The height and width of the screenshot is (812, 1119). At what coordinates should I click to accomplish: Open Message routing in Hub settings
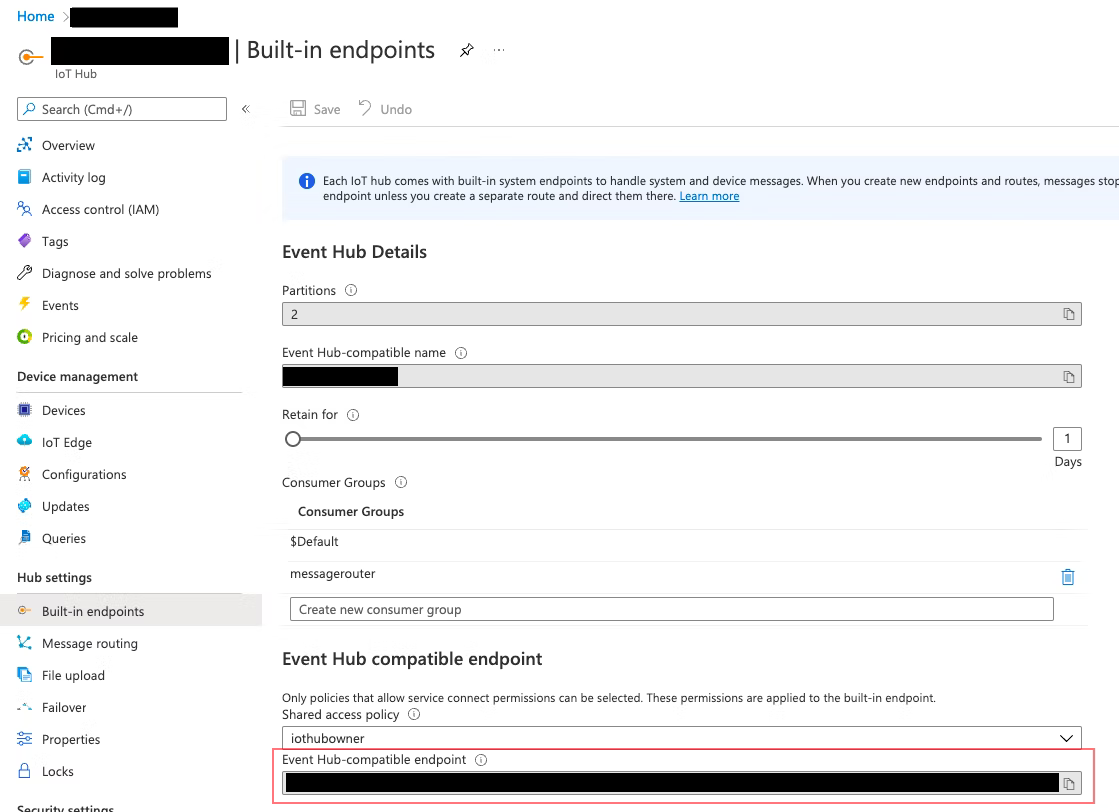(x=89, y=644)
